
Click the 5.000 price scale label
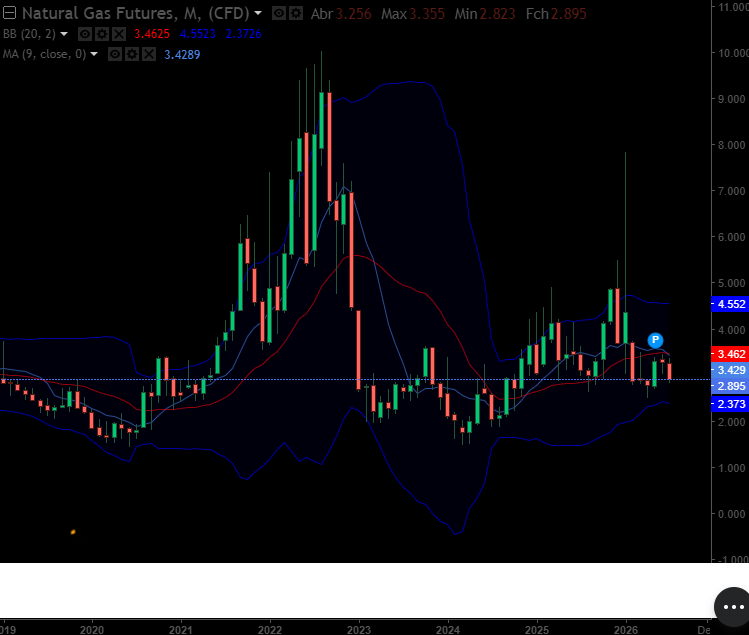(x=732, y=283)
